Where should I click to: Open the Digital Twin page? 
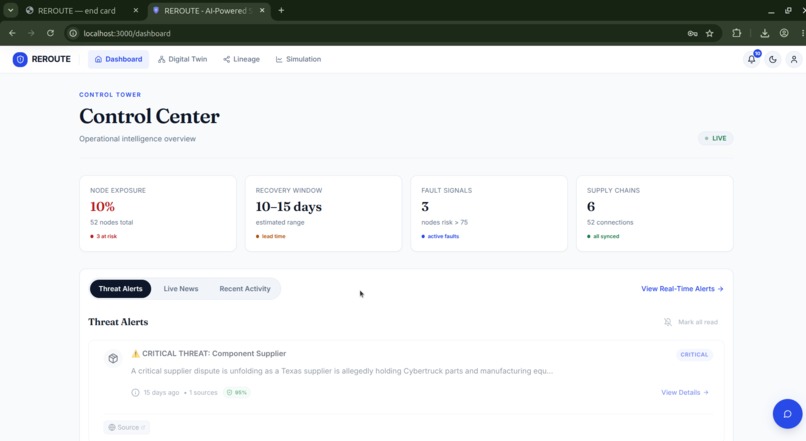coord(182,60)
